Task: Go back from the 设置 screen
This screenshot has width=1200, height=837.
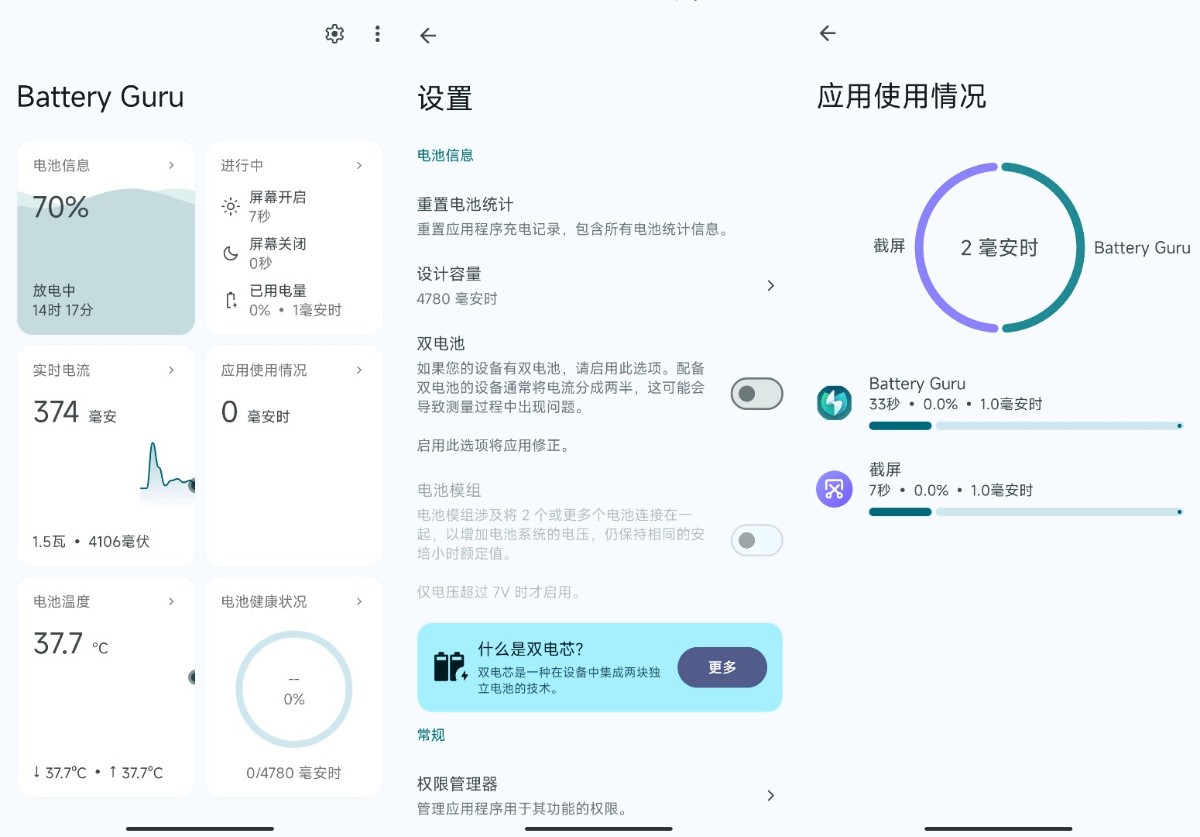Action: pyautogui.click(x=428, y=36)
